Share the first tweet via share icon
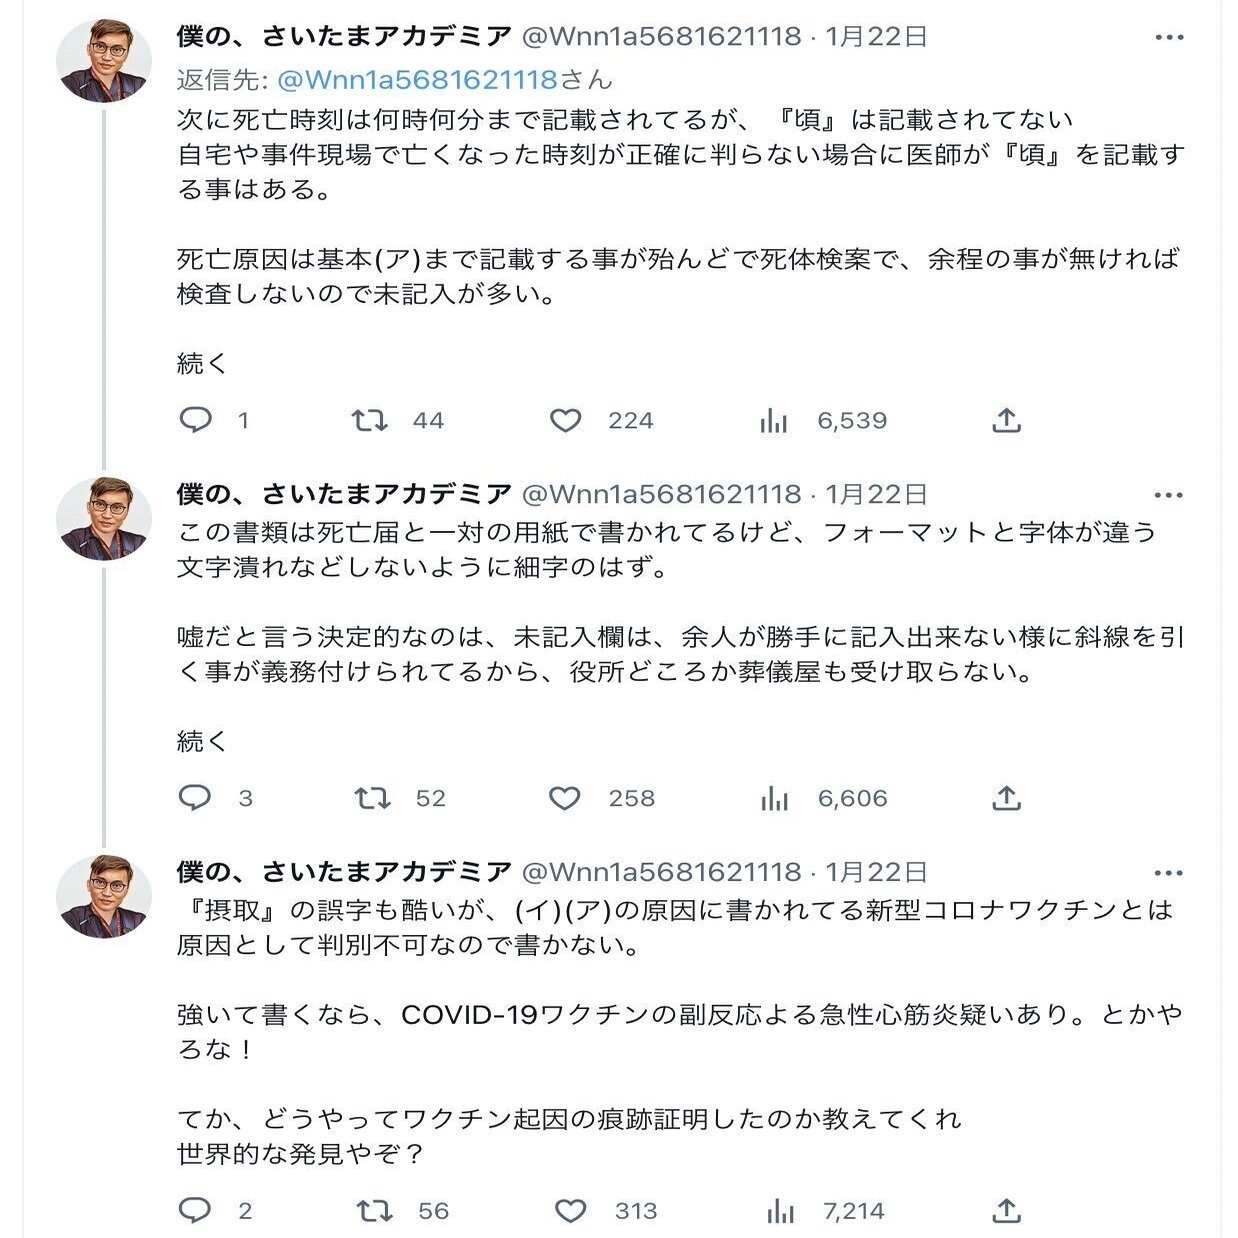1238x1238 pixels. click(1006, 420)
